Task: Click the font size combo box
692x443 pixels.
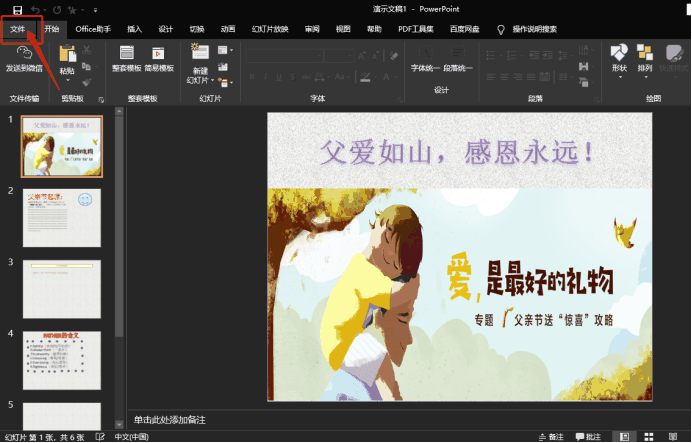Action: (338, 56)
